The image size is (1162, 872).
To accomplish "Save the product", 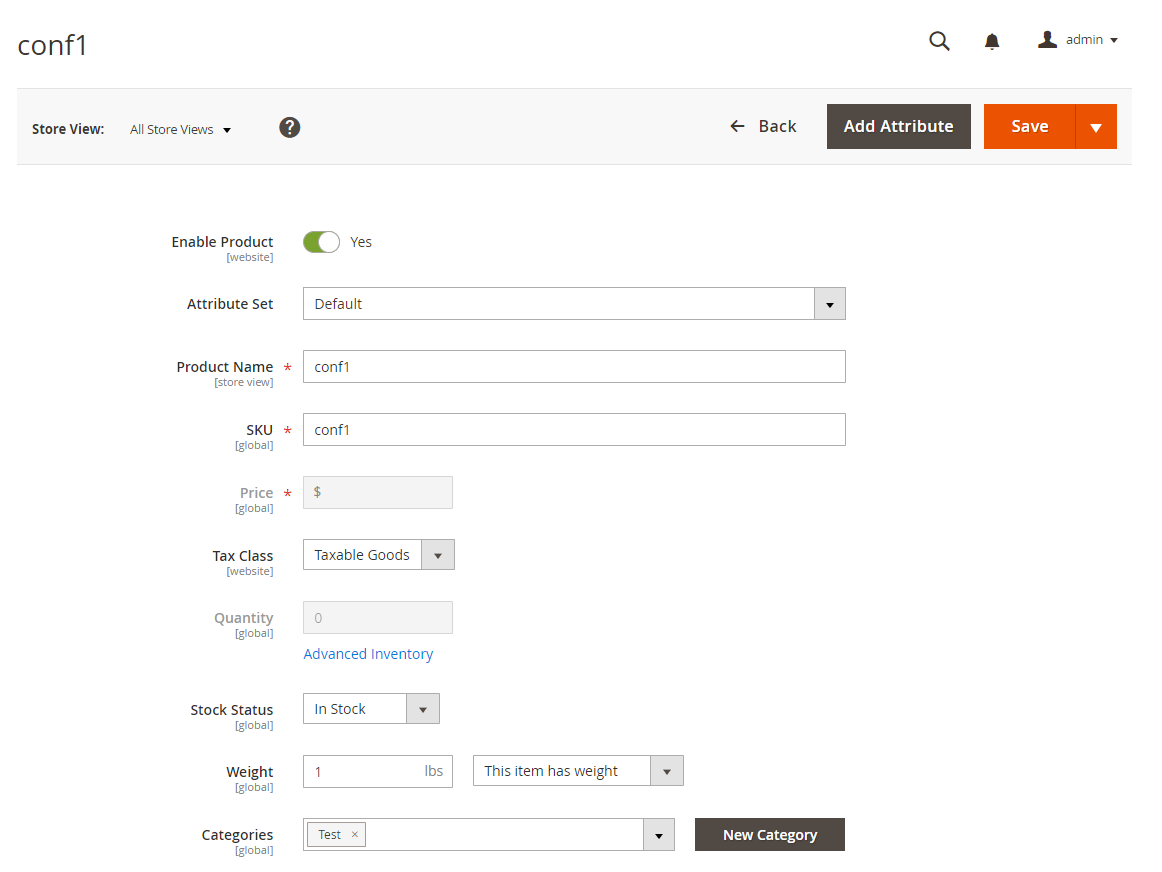I will tap(1029, 127).
